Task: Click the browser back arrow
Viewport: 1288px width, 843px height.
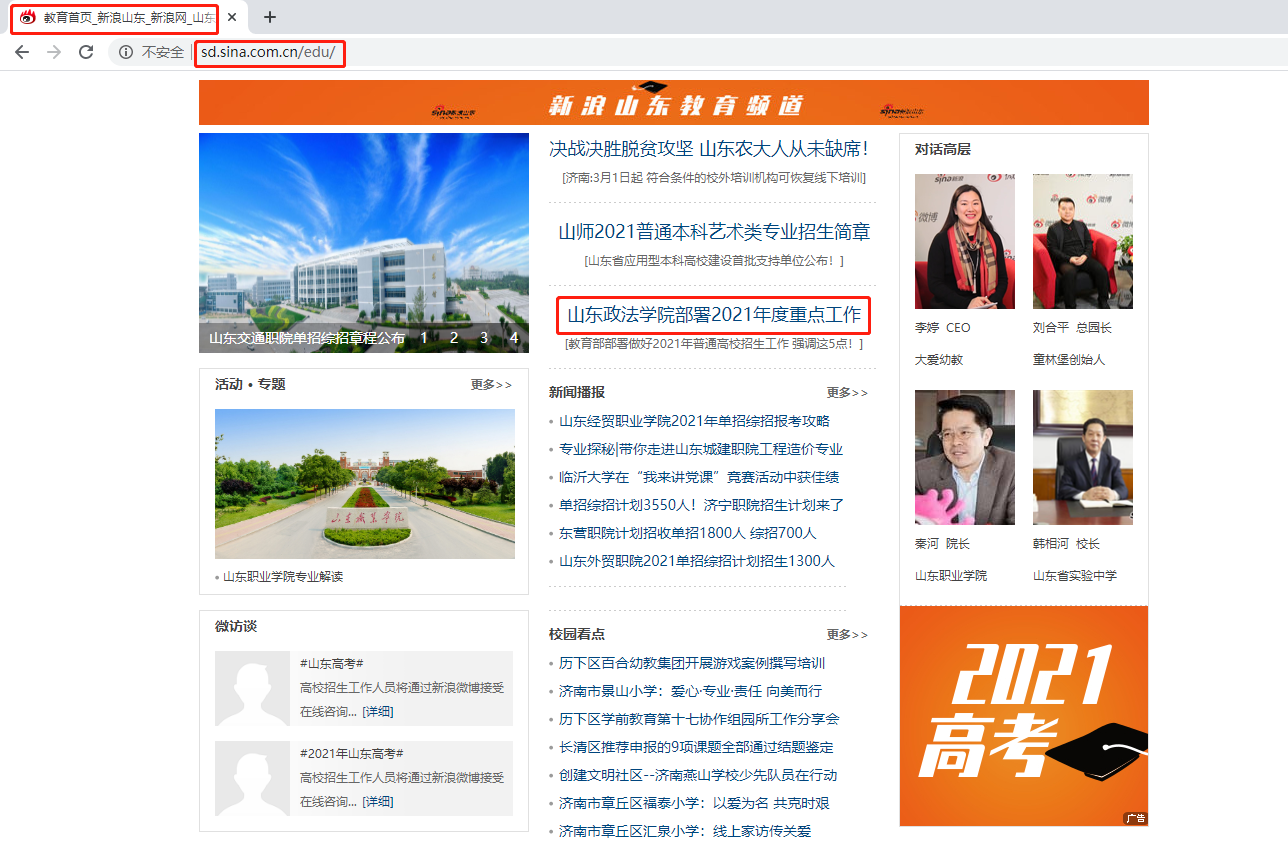Action: click(x=22, y=52)
